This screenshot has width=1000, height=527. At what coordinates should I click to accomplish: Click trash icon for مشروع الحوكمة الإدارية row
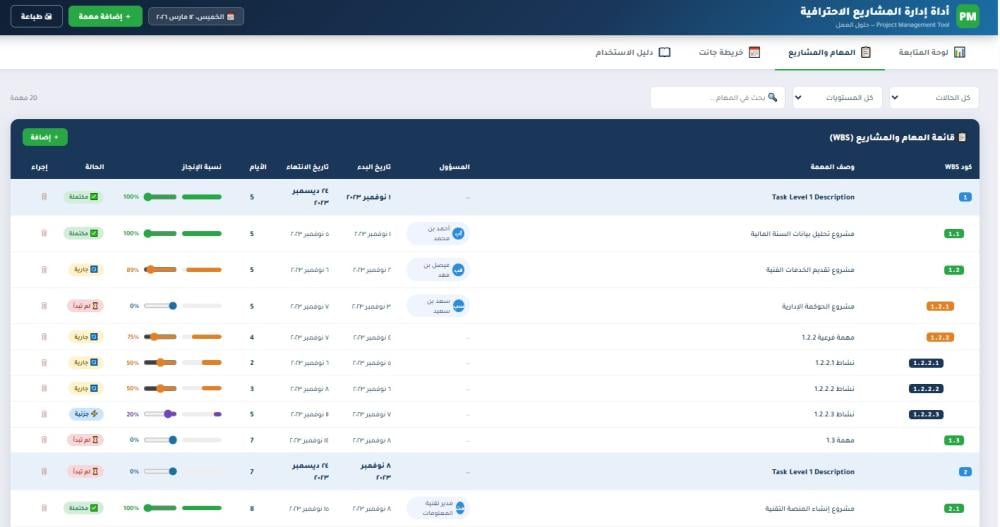click(x=44, y=306)
